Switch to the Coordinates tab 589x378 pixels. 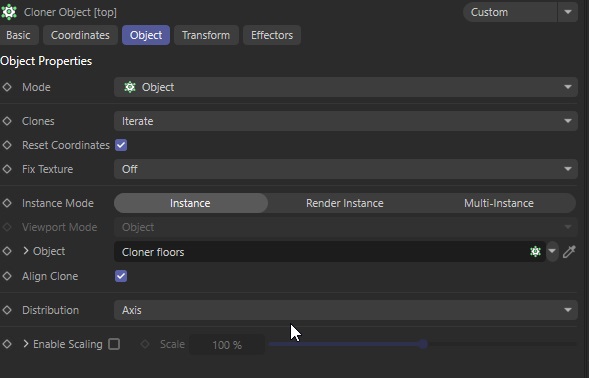point(80,35)
